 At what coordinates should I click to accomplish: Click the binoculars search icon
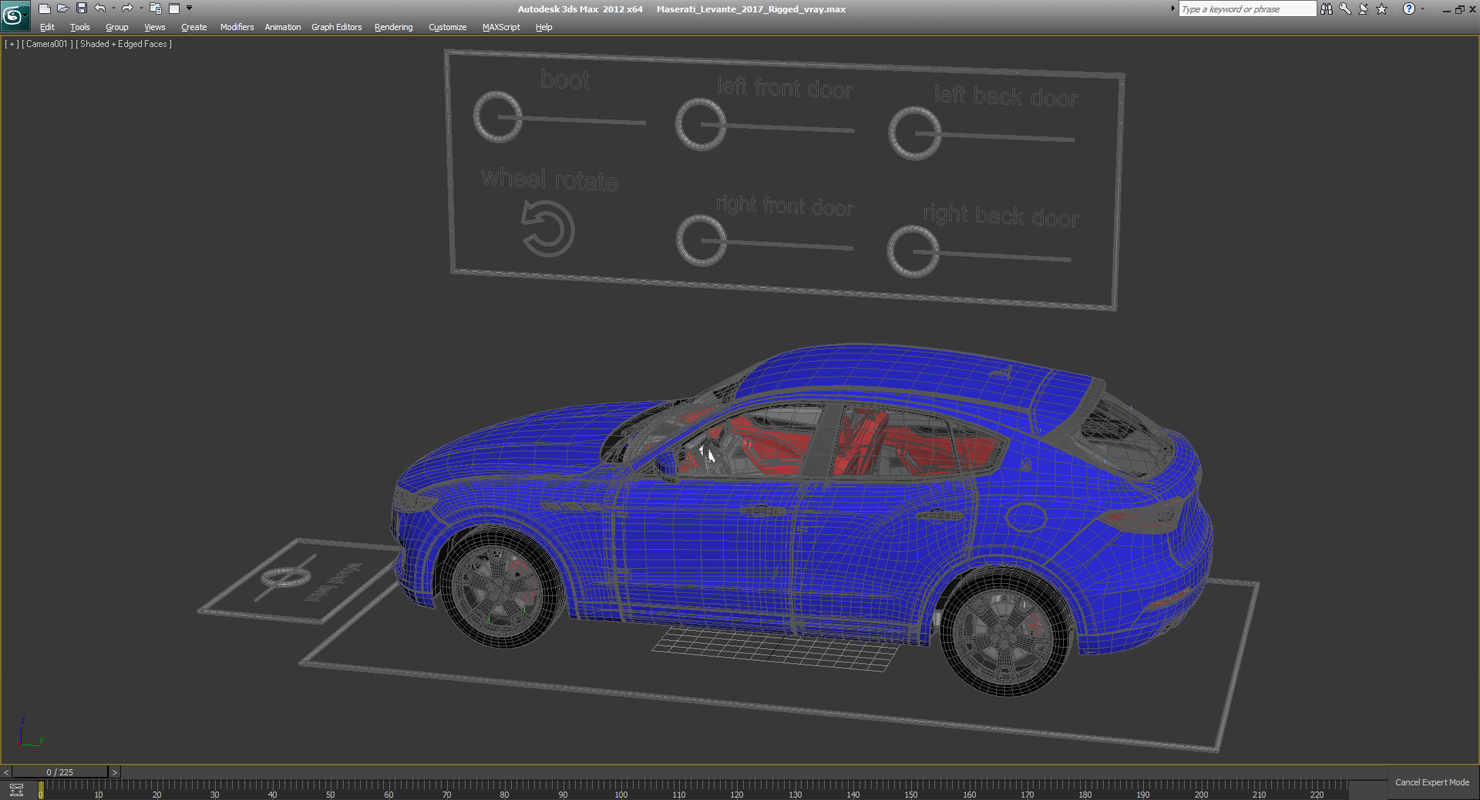1327,9
